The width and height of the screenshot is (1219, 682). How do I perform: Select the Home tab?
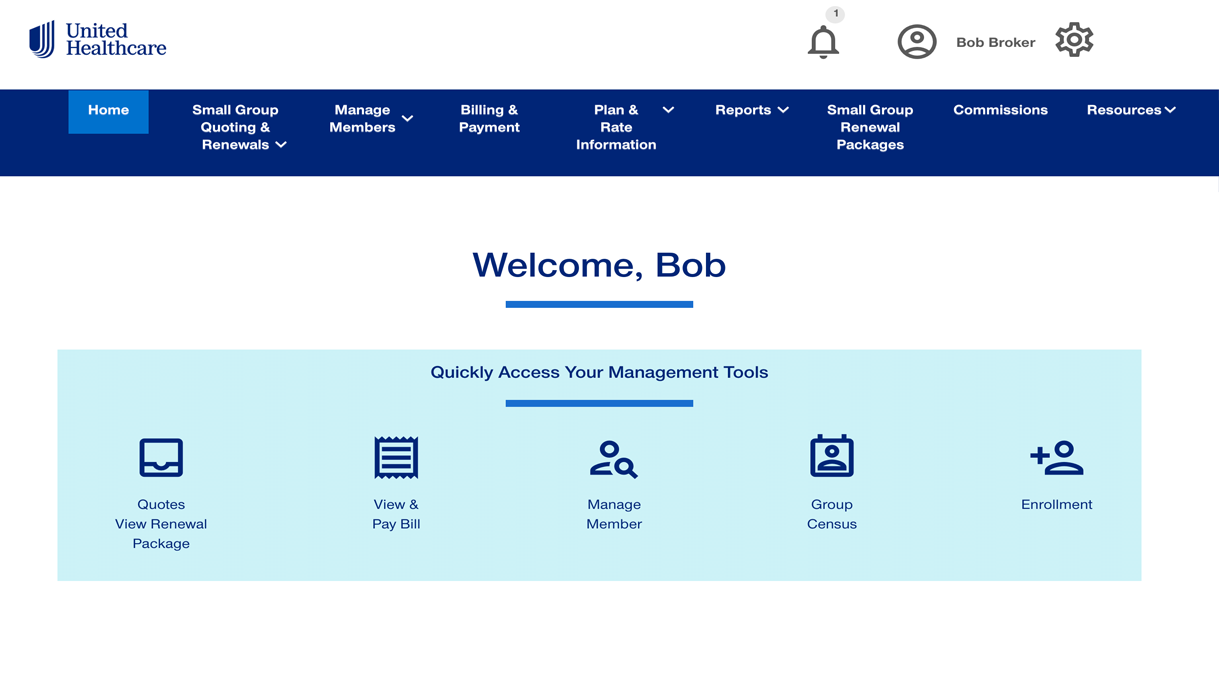click(x=108, y=111)
